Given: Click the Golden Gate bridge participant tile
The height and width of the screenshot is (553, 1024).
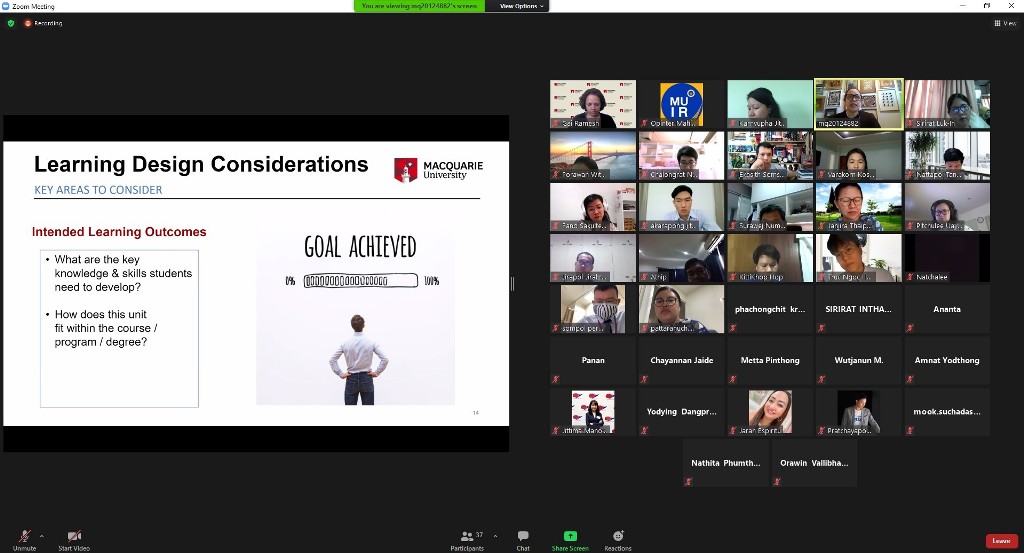Looking at the screenshot, I should [x=592, y=156].
